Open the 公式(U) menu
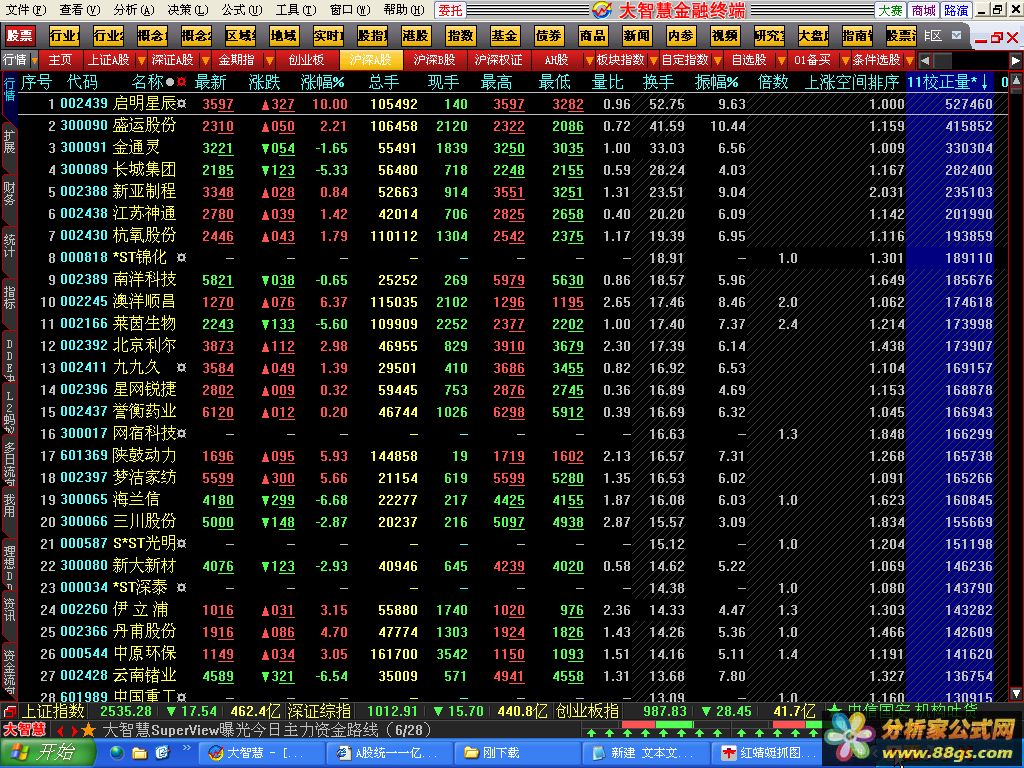The width and height of the screenshot is (1024, 768). point(242,10)
